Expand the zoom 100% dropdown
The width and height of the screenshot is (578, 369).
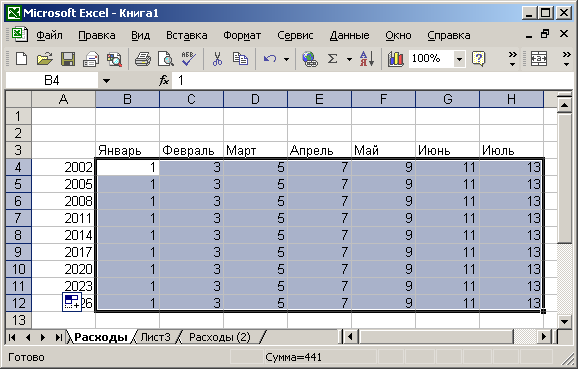(459, 59)
